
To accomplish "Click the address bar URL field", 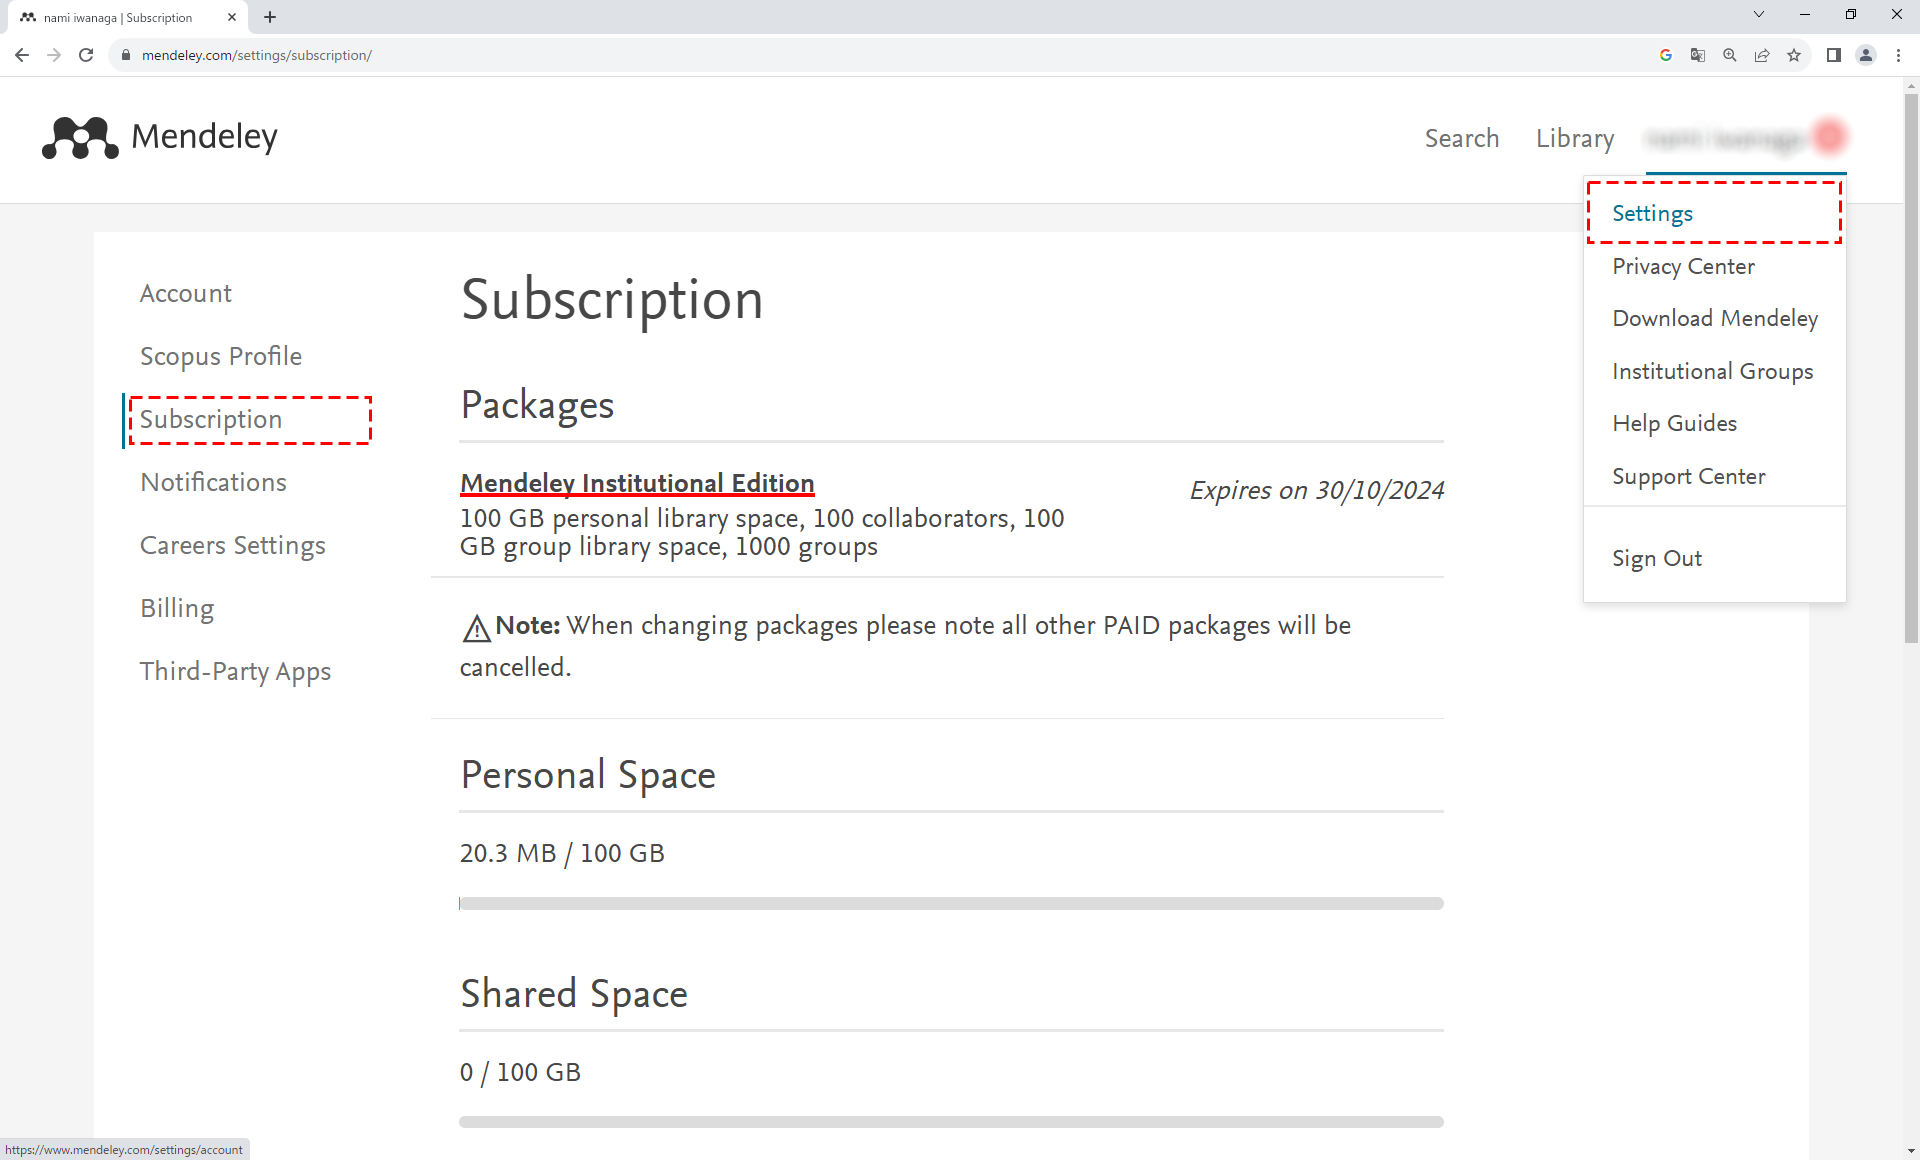I will coord(880,55).
